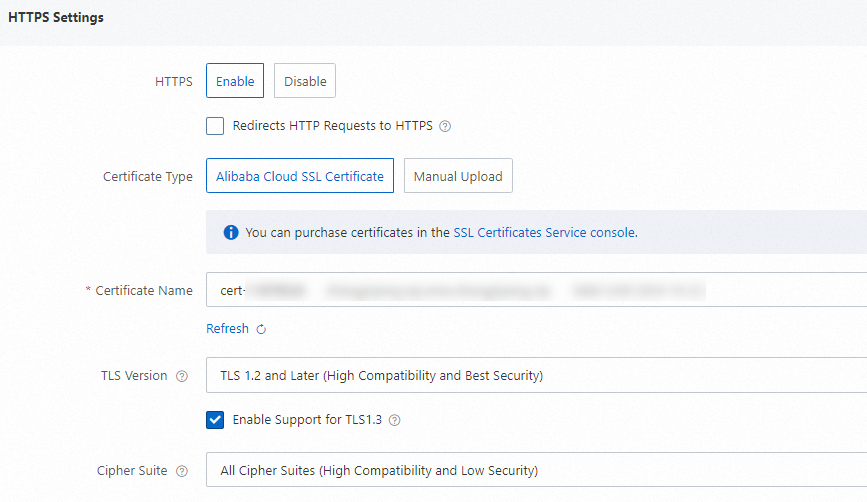
Task: Click the circular refresh arrow icon
Action: (261, 329)
